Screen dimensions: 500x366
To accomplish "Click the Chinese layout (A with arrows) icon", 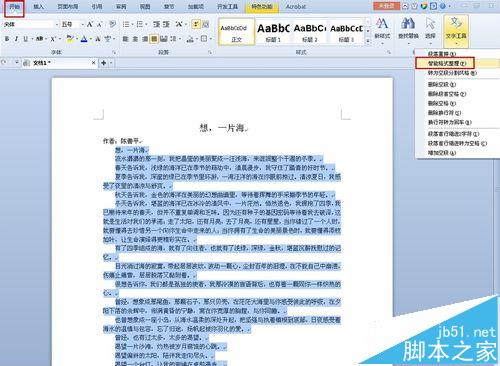I will pyautogui.click(x=179, y=24).
